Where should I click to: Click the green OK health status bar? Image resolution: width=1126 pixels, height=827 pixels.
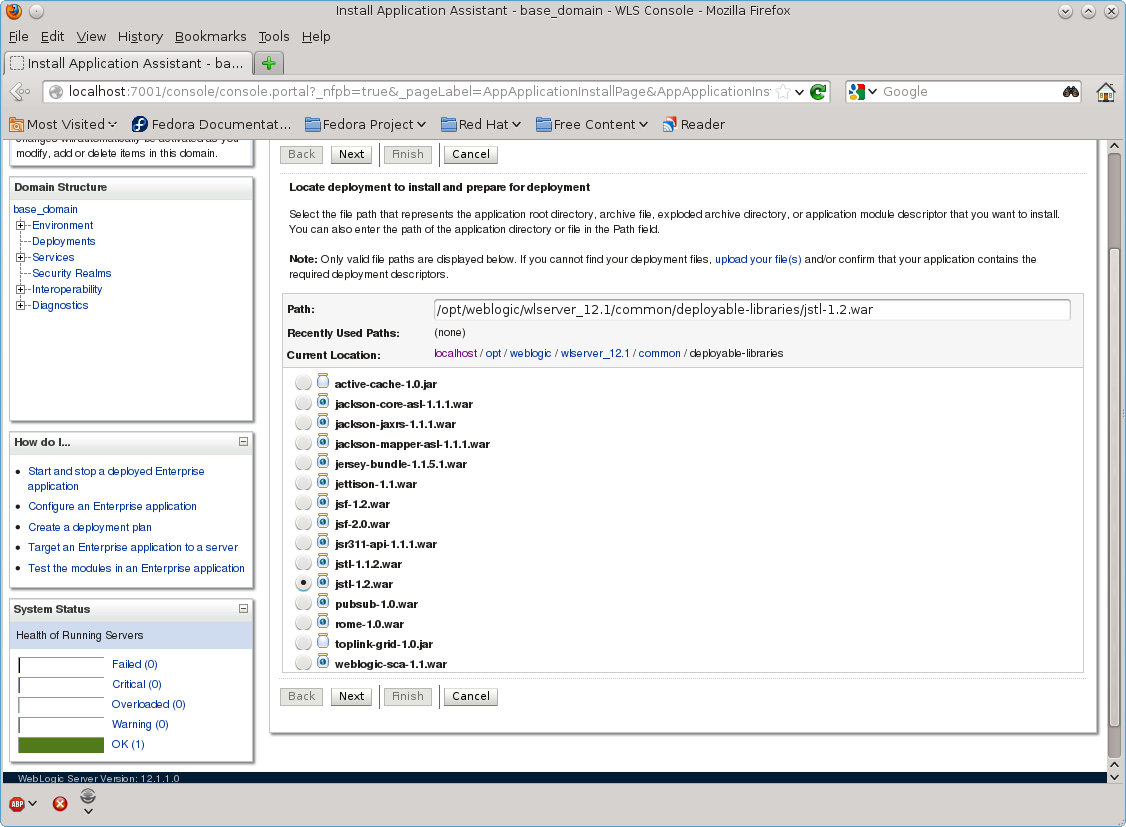60,744
